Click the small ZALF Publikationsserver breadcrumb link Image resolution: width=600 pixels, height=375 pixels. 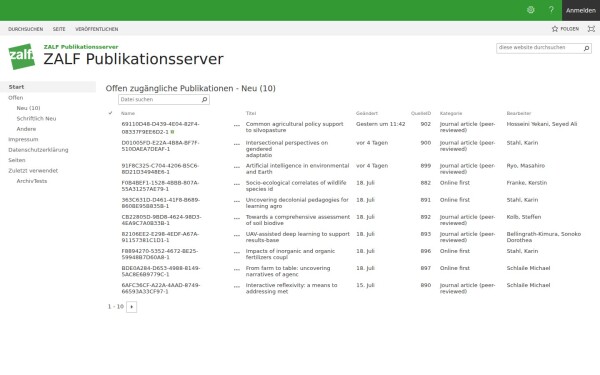point(81,47)
